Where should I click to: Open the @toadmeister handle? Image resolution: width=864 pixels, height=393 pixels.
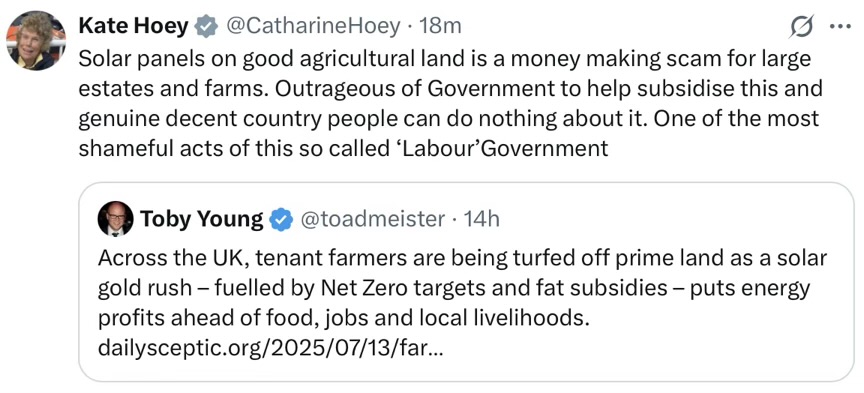pos(372,219)
